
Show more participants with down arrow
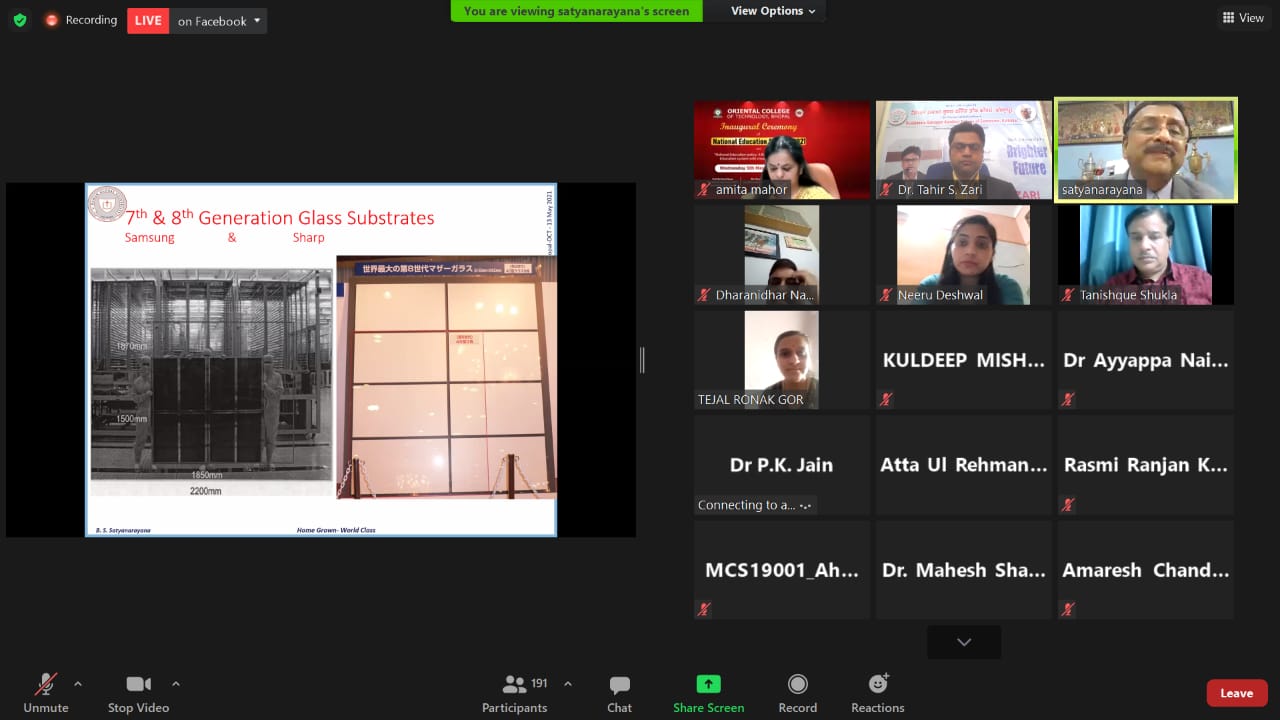pos(964,642)
